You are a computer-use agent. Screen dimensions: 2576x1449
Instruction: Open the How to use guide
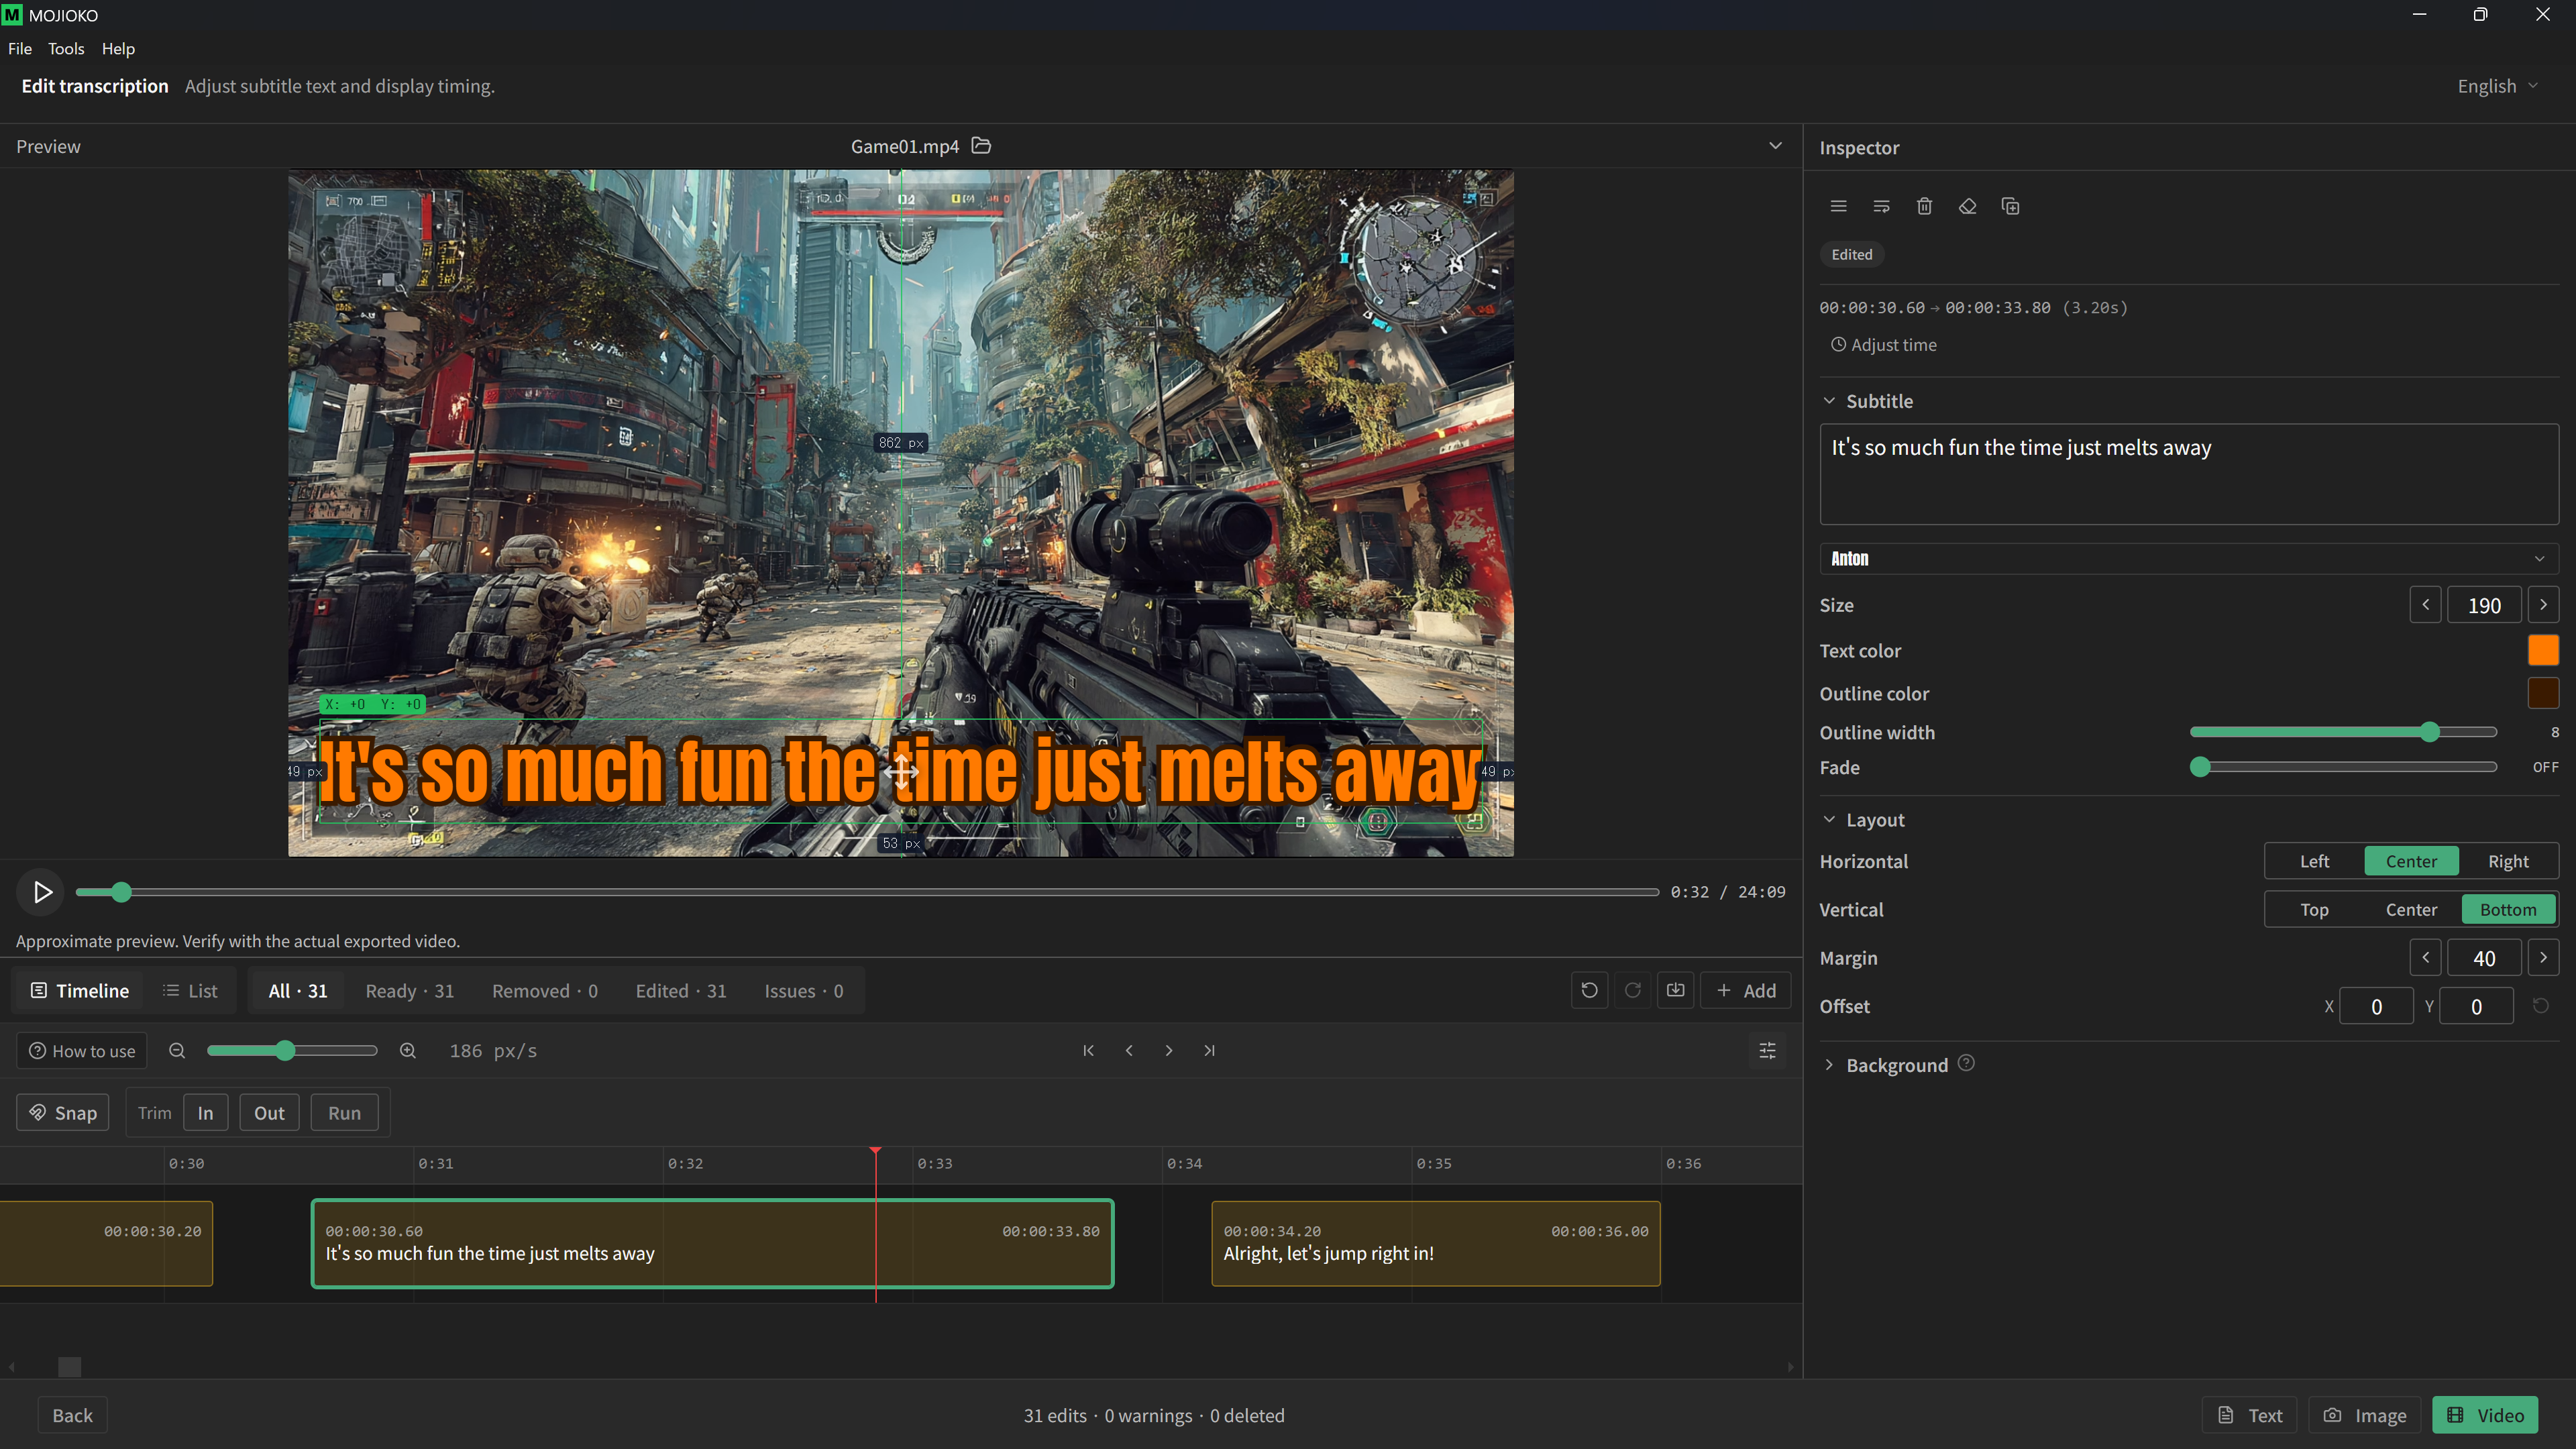tap(82, 1050)
